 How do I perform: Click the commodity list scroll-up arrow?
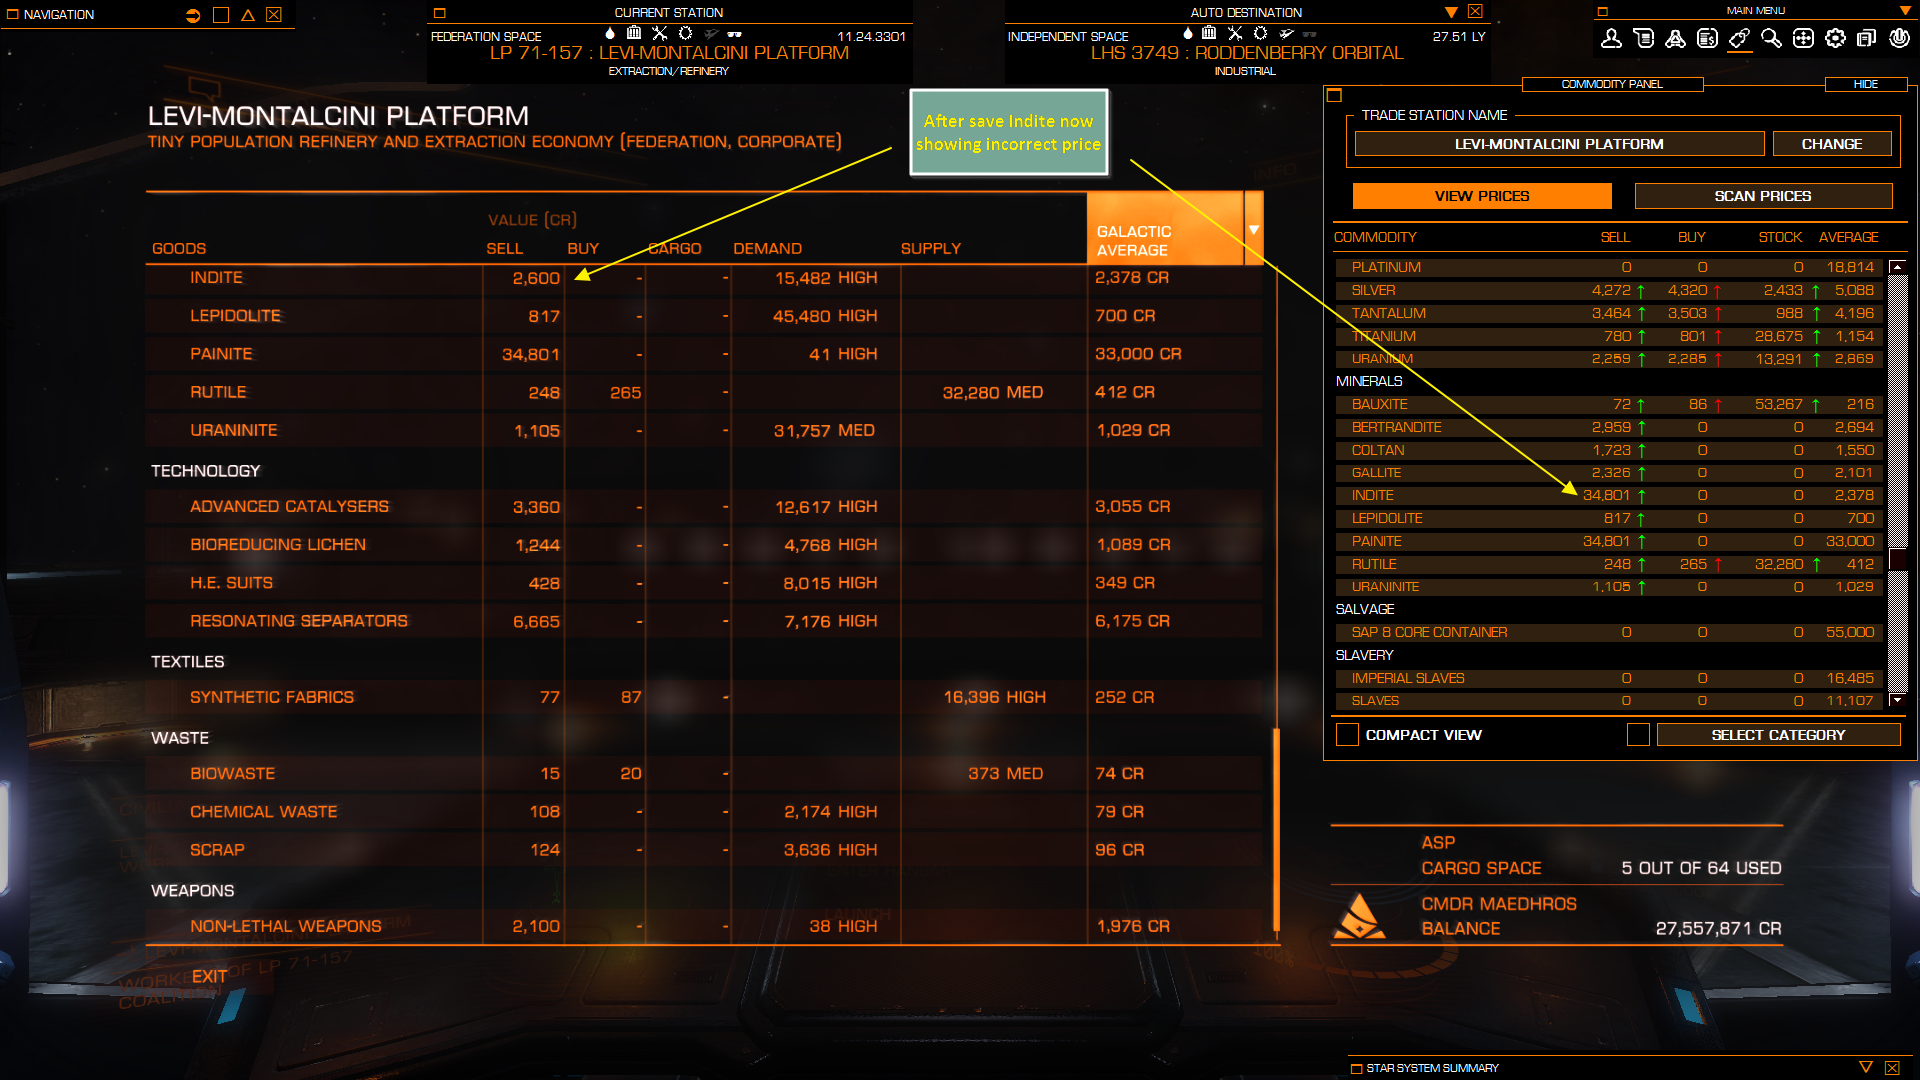(1897, 266)
